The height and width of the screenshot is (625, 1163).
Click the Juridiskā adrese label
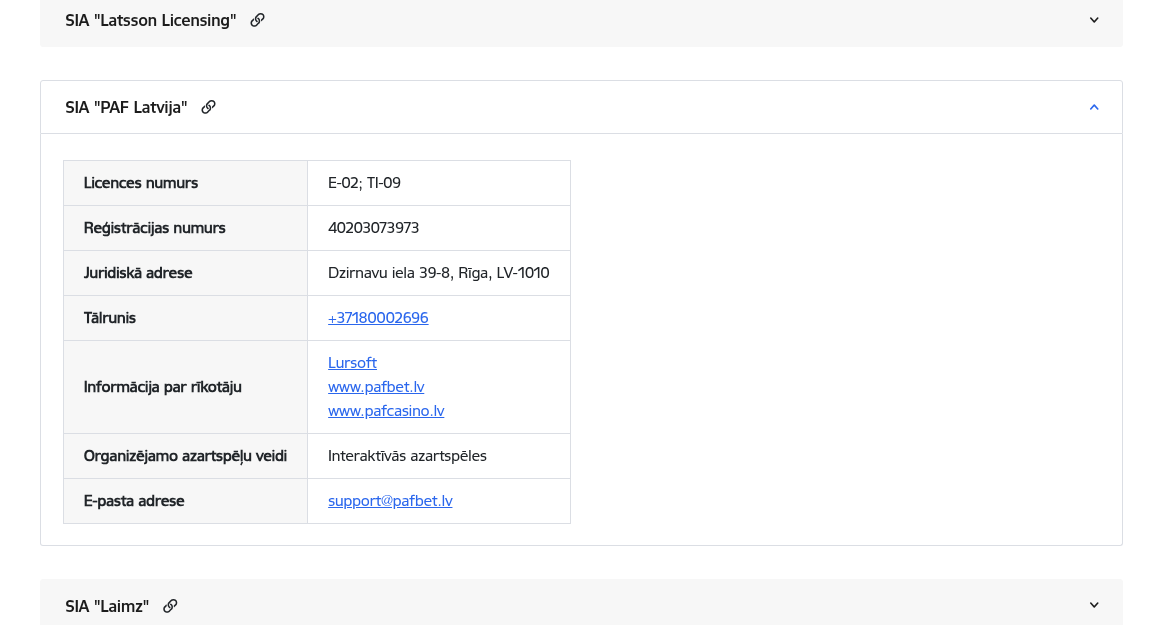click(138, 273)
